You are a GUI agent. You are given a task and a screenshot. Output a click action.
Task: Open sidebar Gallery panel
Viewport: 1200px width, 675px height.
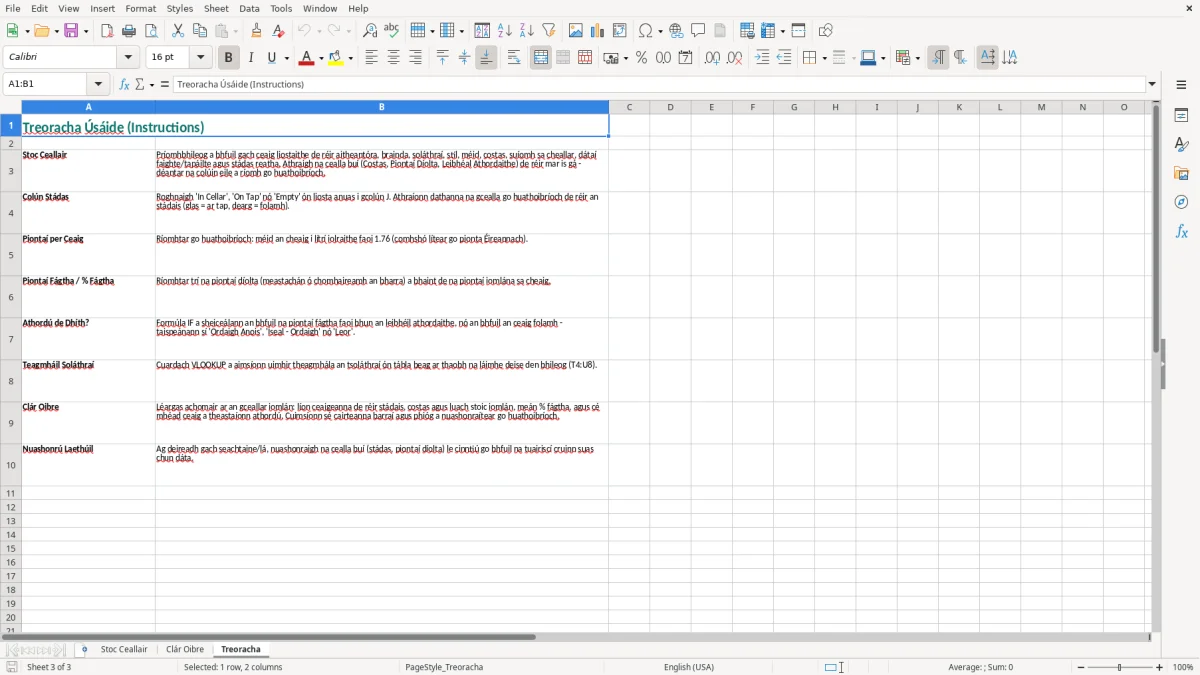[x=1181, y=173]
